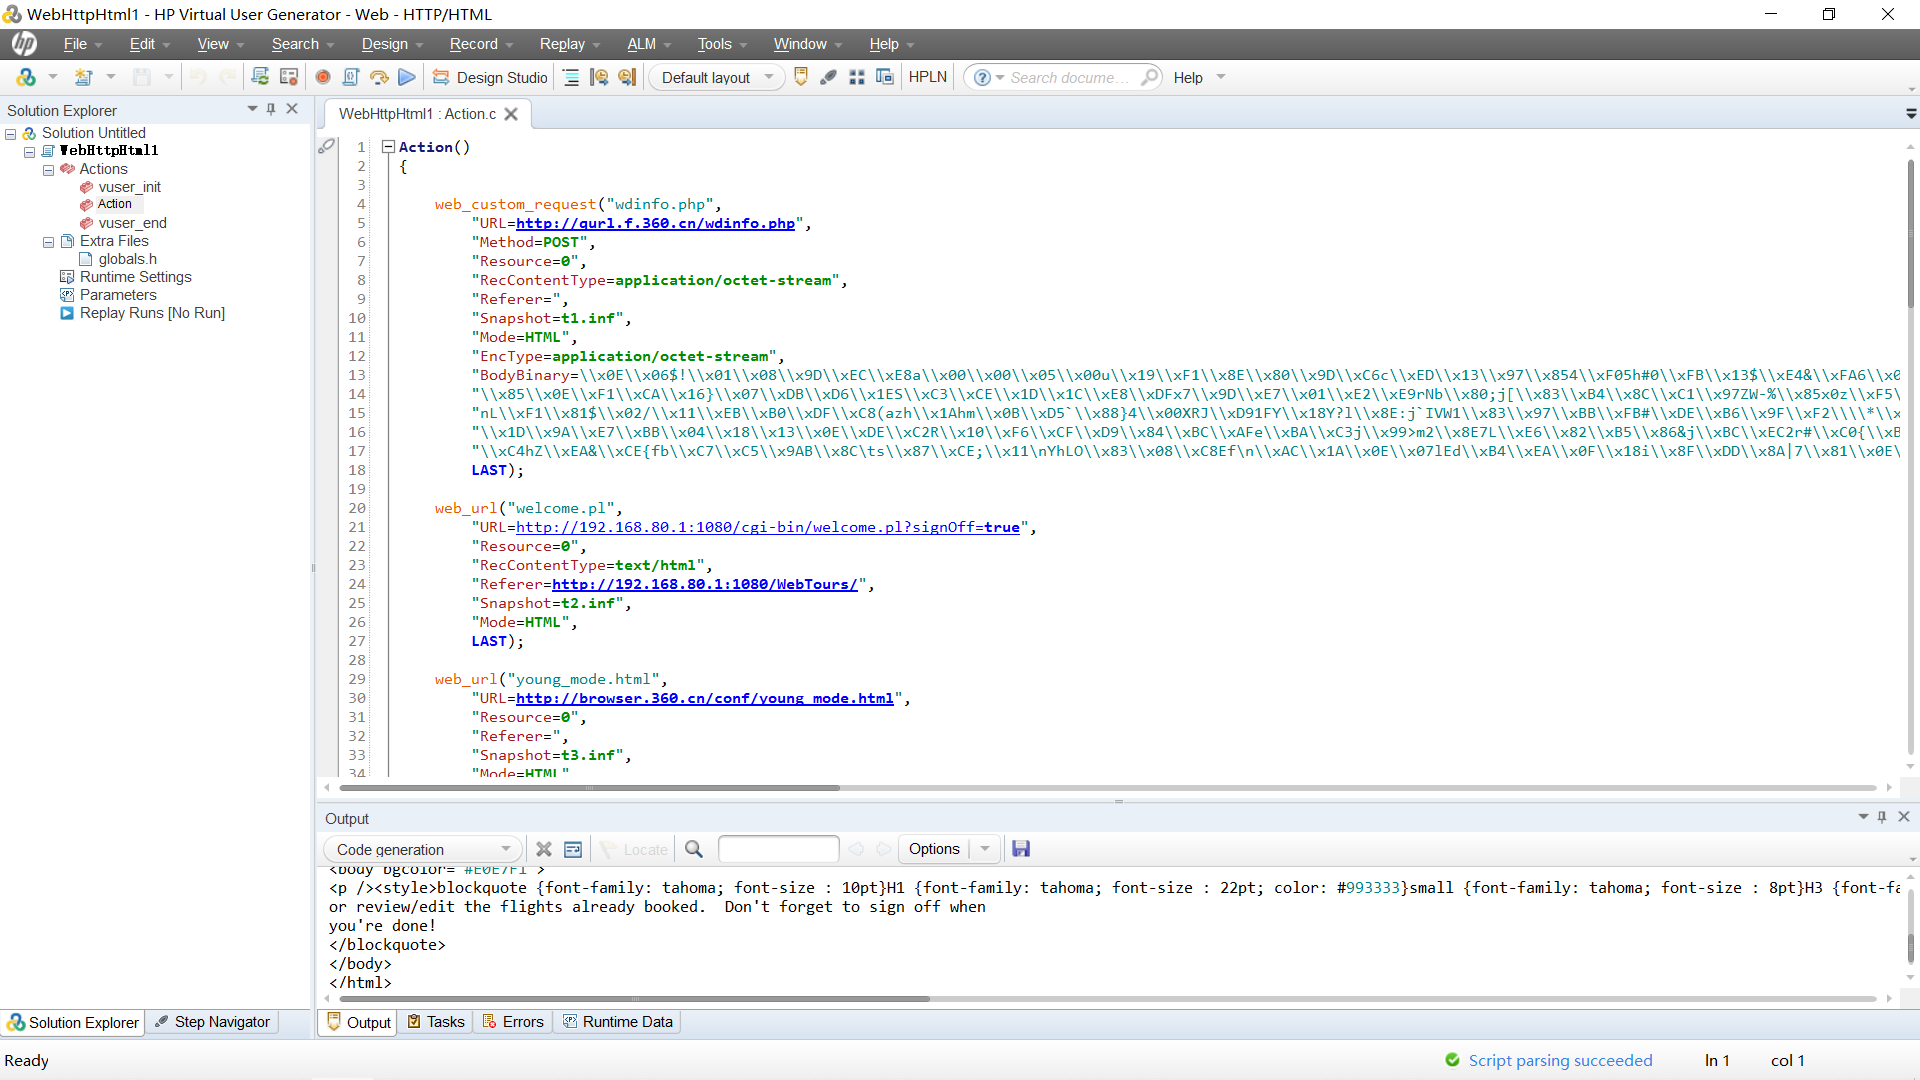Save output with the floppy disk icon
The image size is (1920, 1080).
(1021, 849)
